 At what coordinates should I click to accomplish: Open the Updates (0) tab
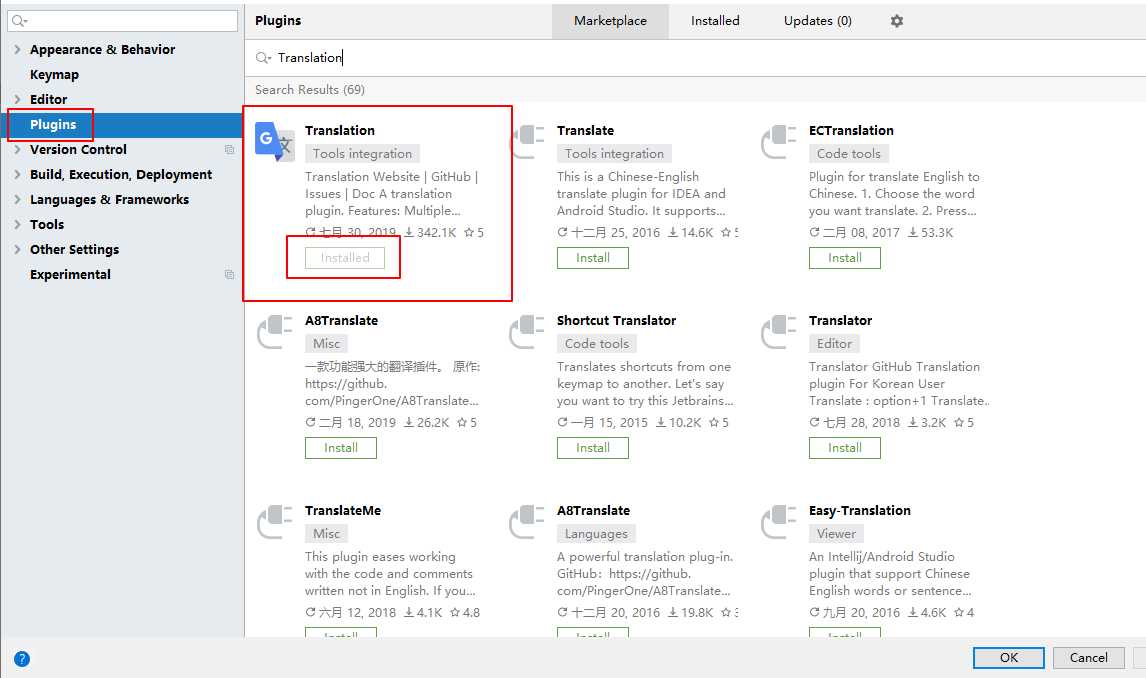[x=818, y=20]
